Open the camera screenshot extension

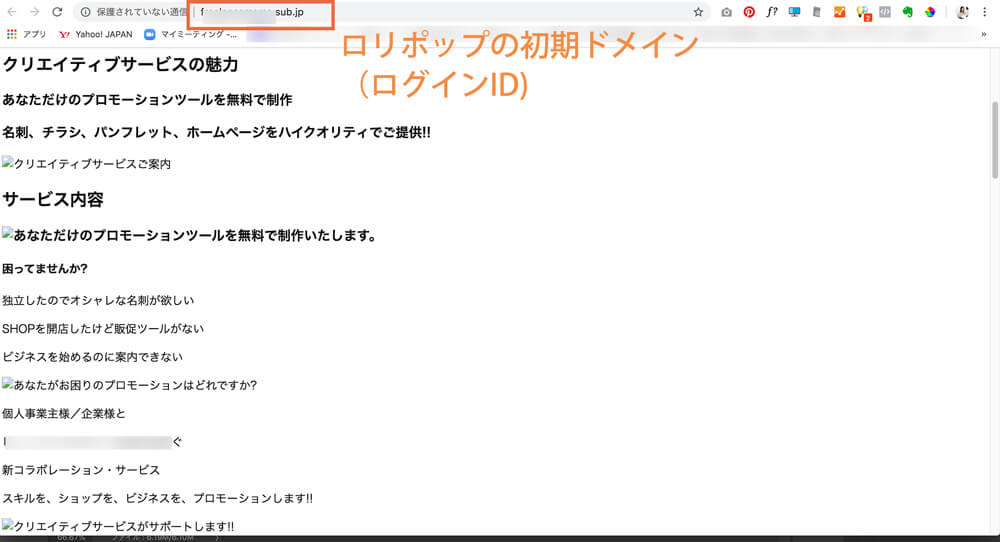(726, 12)
